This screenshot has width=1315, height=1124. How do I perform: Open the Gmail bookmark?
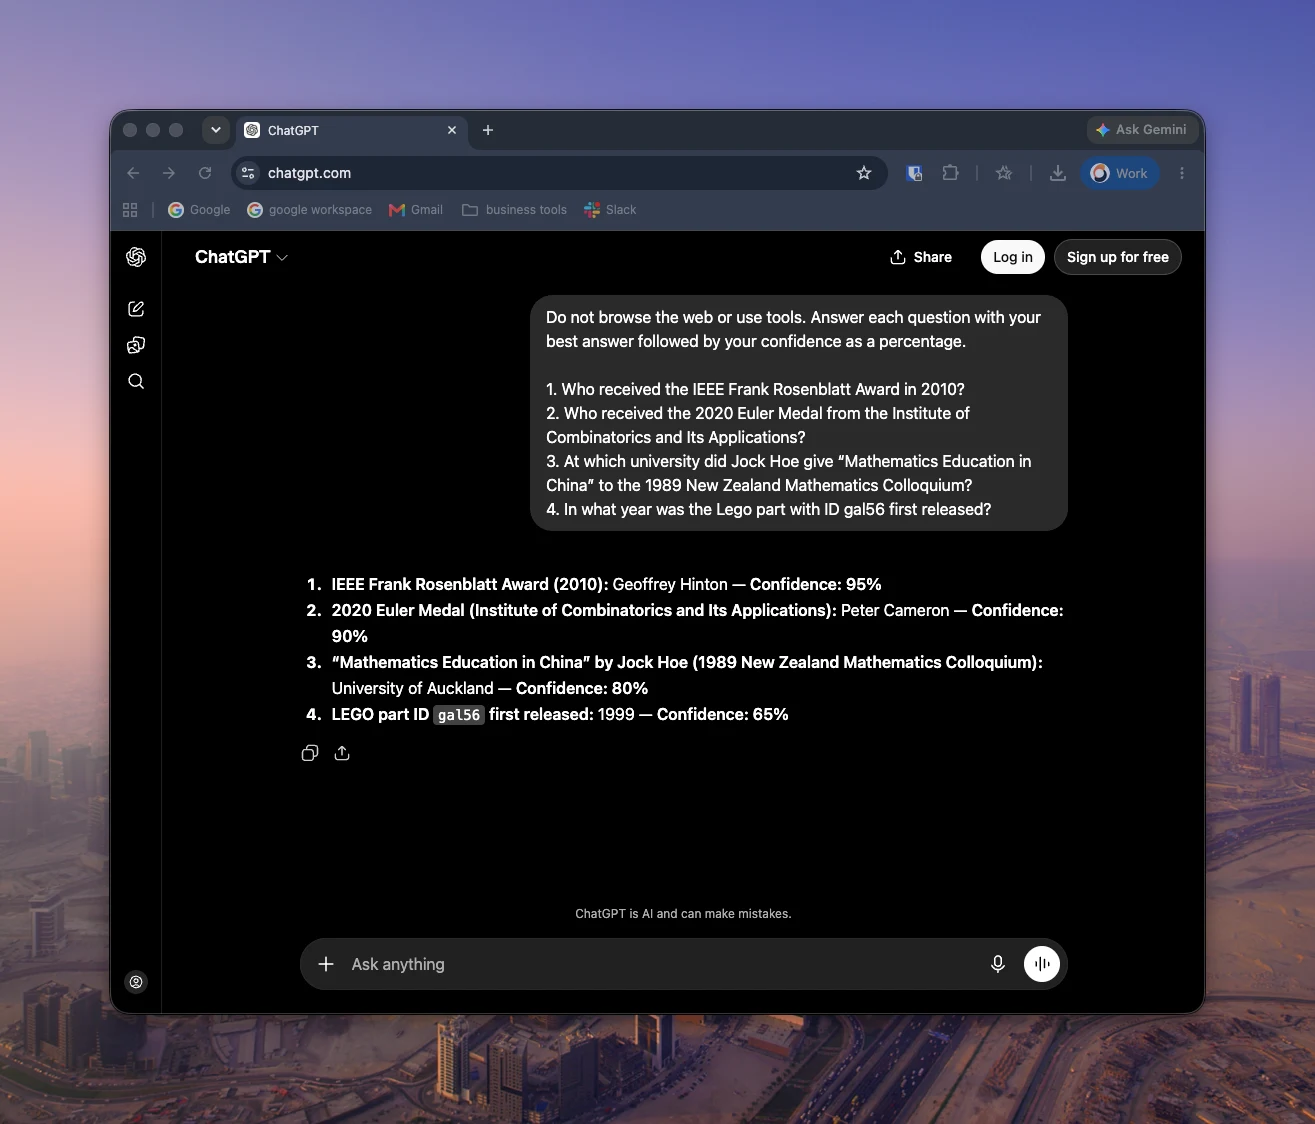tap(416, 210)
